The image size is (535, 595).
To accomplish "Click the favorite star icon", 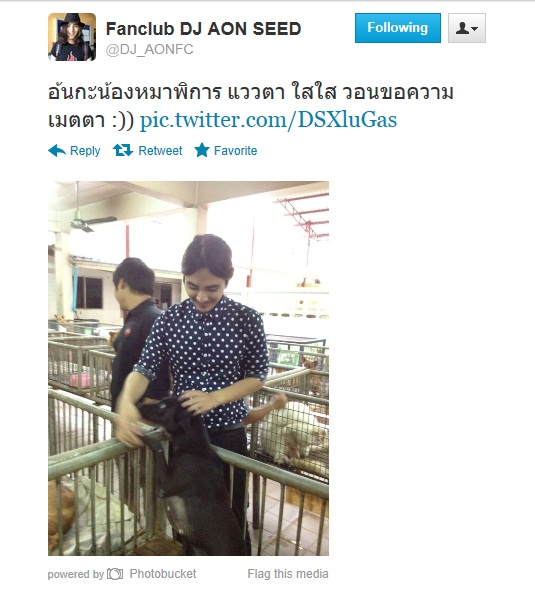I will click(x=202, y=150).
